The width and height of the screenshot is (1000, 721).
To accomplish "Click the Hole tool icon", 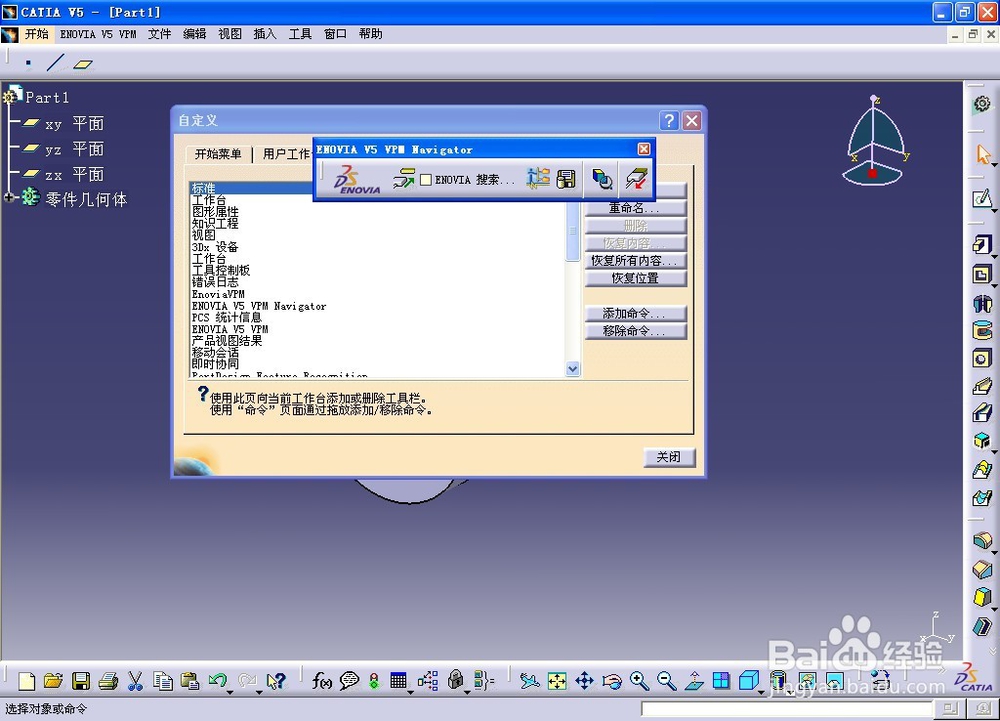I will coord(982,358).
